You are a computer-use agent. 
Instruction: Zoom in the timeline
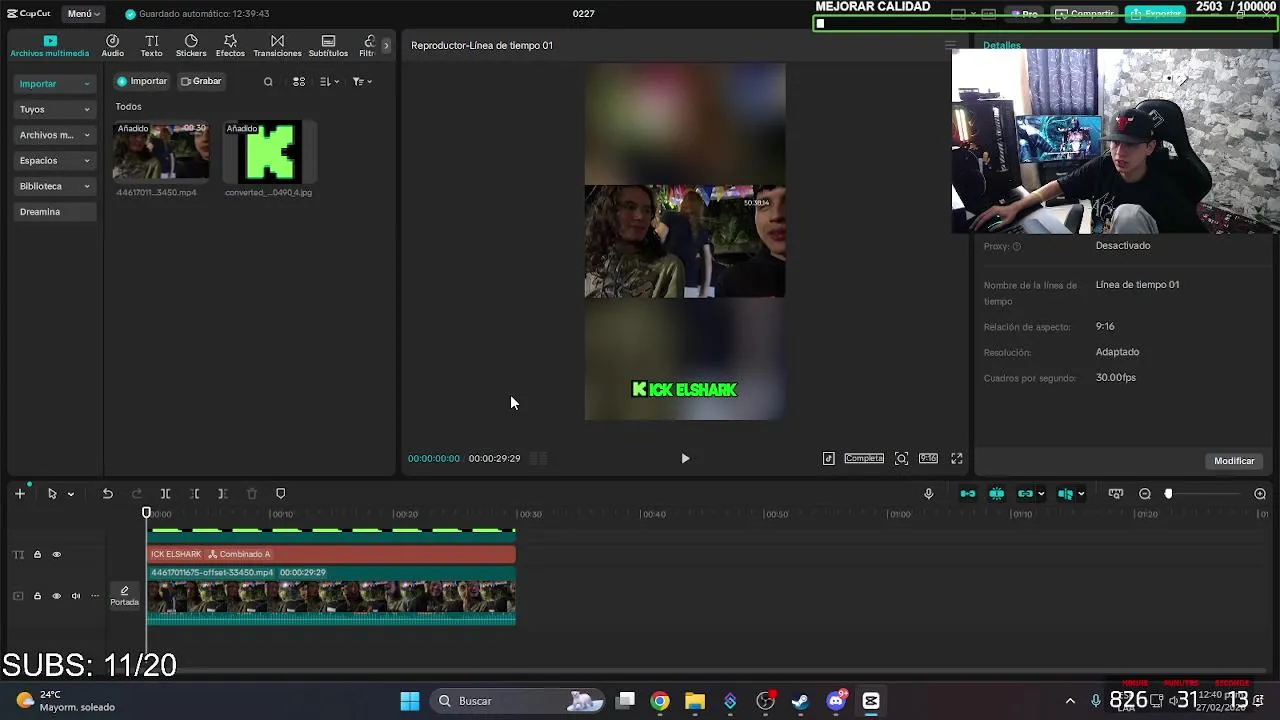click(x=1260, y=494)
